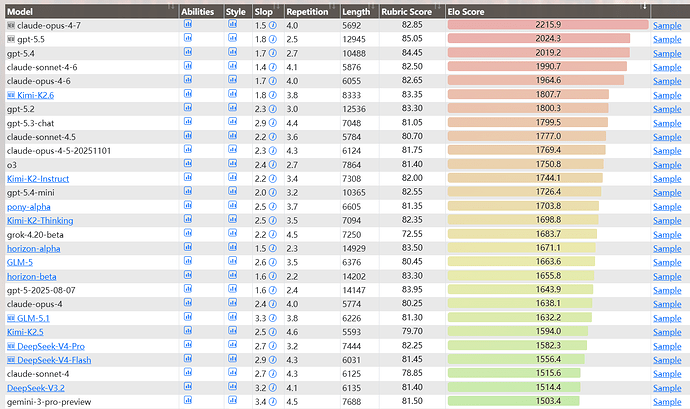
Task: Select the claude-sonnet-4-6 model name
Action: click(42, 67)
